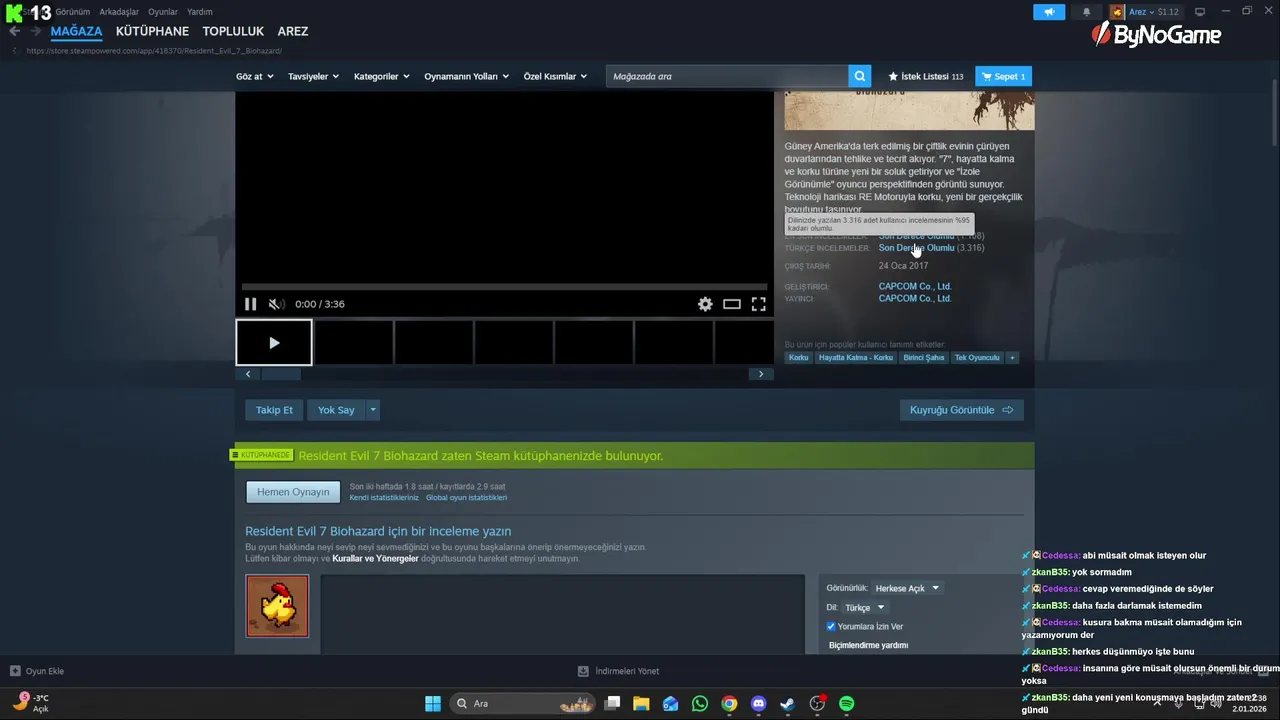Click the Steam announcements megaphone icon
This screenshot has width=1280, height=720.
tap(1049, 12)
